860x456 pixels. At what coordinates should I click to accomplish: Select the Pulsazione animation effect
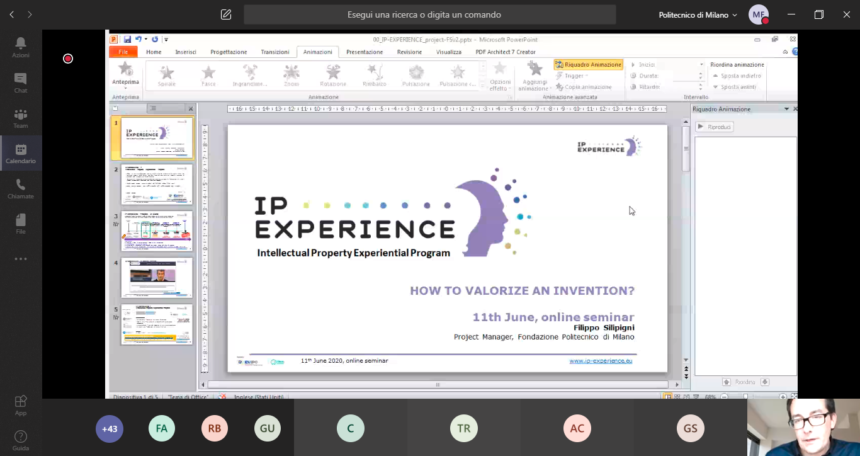(416, 76)
